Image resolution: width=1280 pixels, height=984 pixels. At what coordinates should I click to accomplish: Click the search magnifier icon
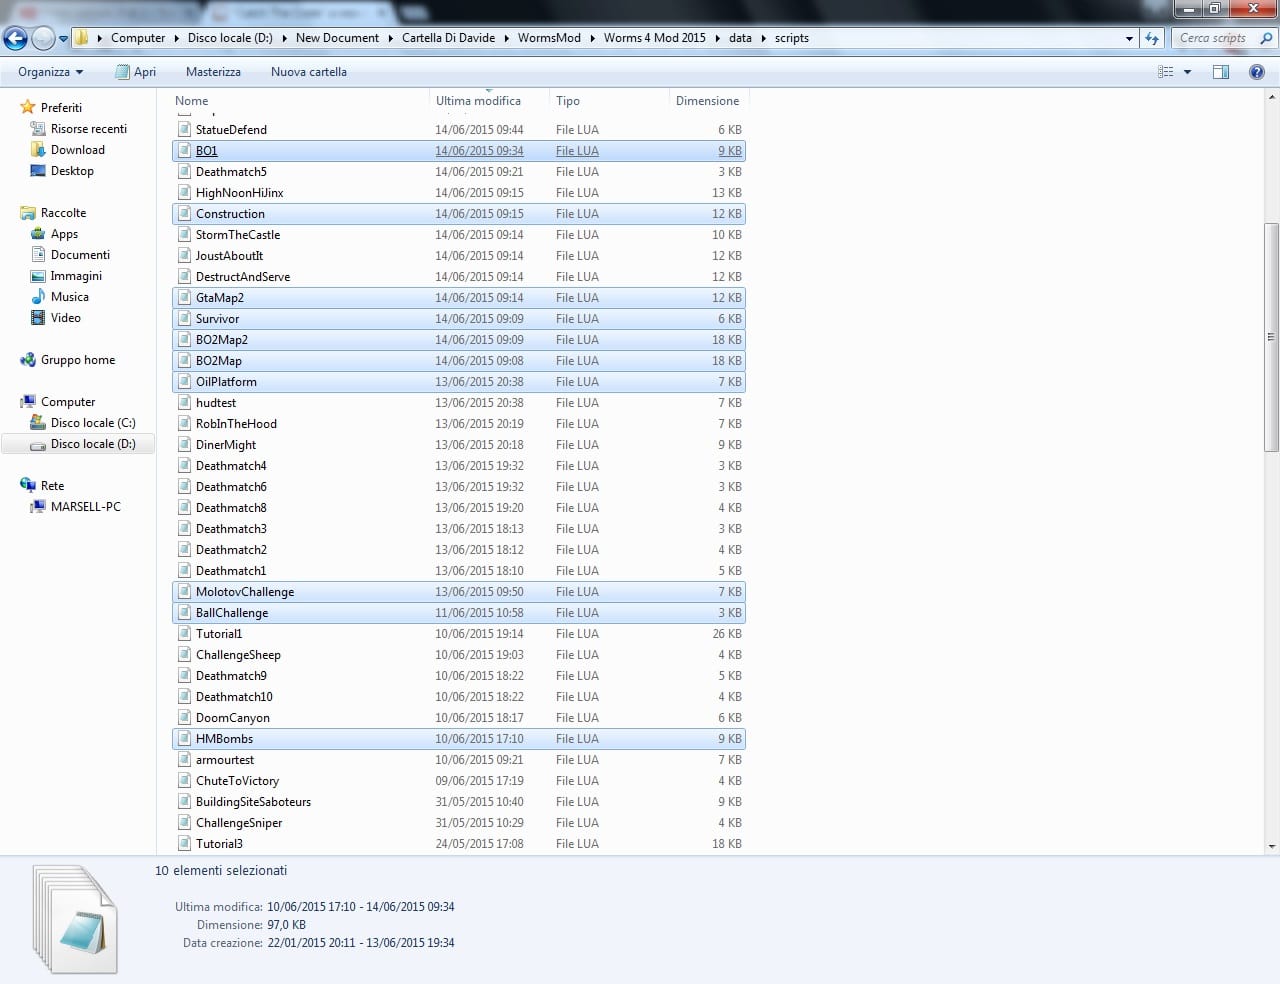pos(1267,38)
